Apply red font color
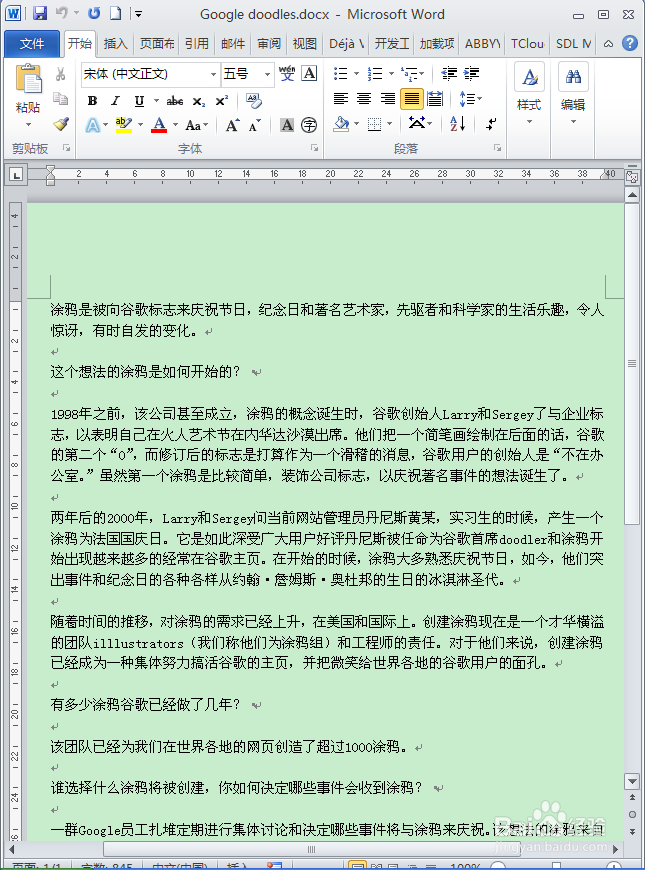The width and height of the screenshot is (645, 870). pyautogui.click(x=159, y=125)
